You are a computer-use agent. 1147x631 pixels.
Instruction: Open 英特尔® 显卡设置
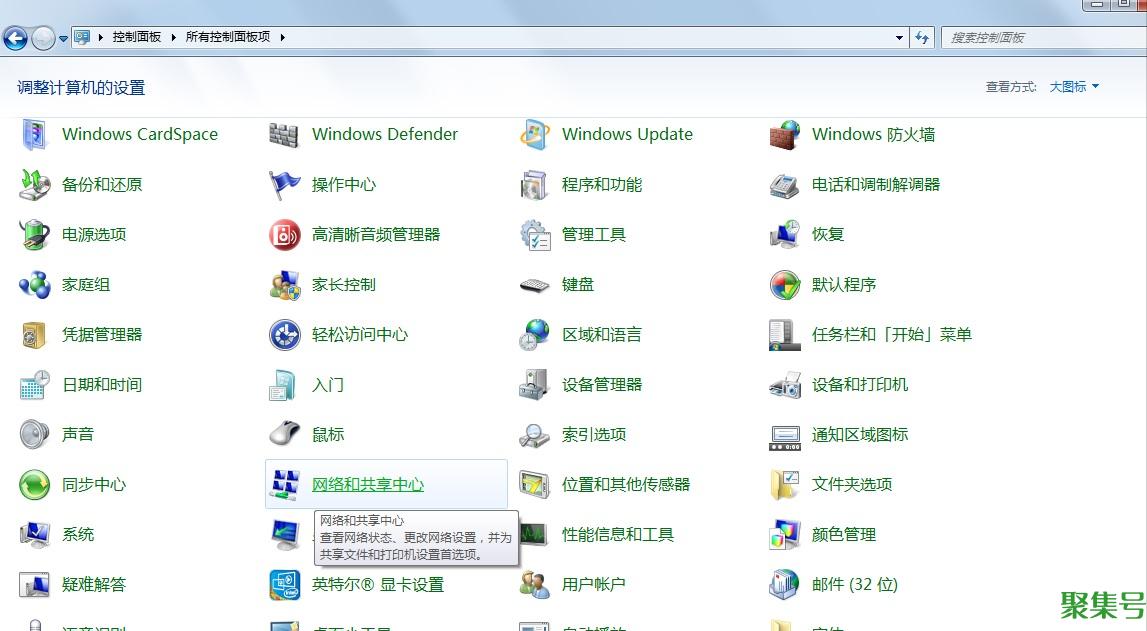[377, 585]
